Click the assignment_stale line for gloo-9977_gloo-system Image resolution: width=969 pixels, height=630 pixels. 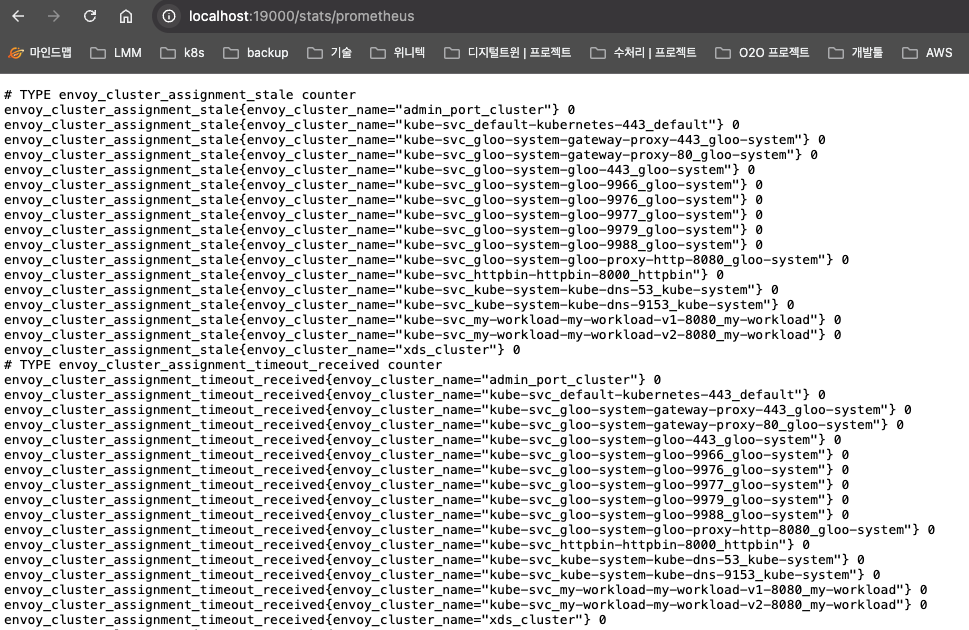pyautogui.click(x=383, y=215)
